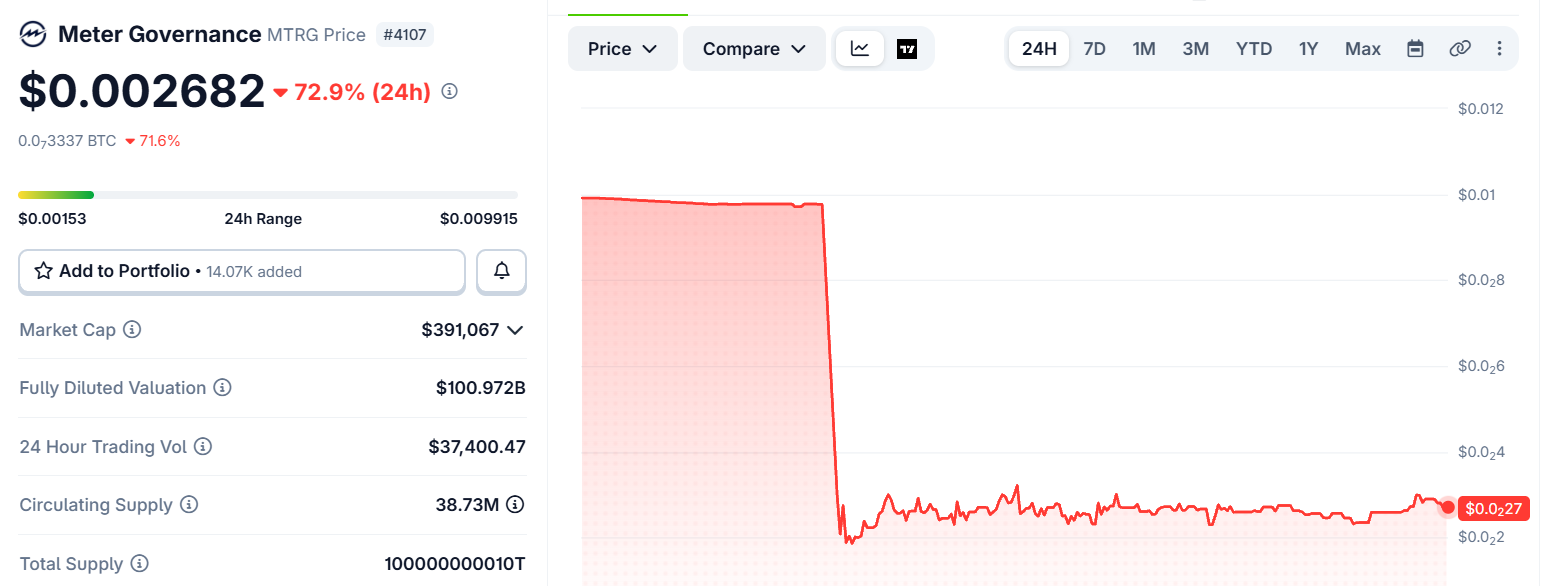Select the 7D time range

1095,49
